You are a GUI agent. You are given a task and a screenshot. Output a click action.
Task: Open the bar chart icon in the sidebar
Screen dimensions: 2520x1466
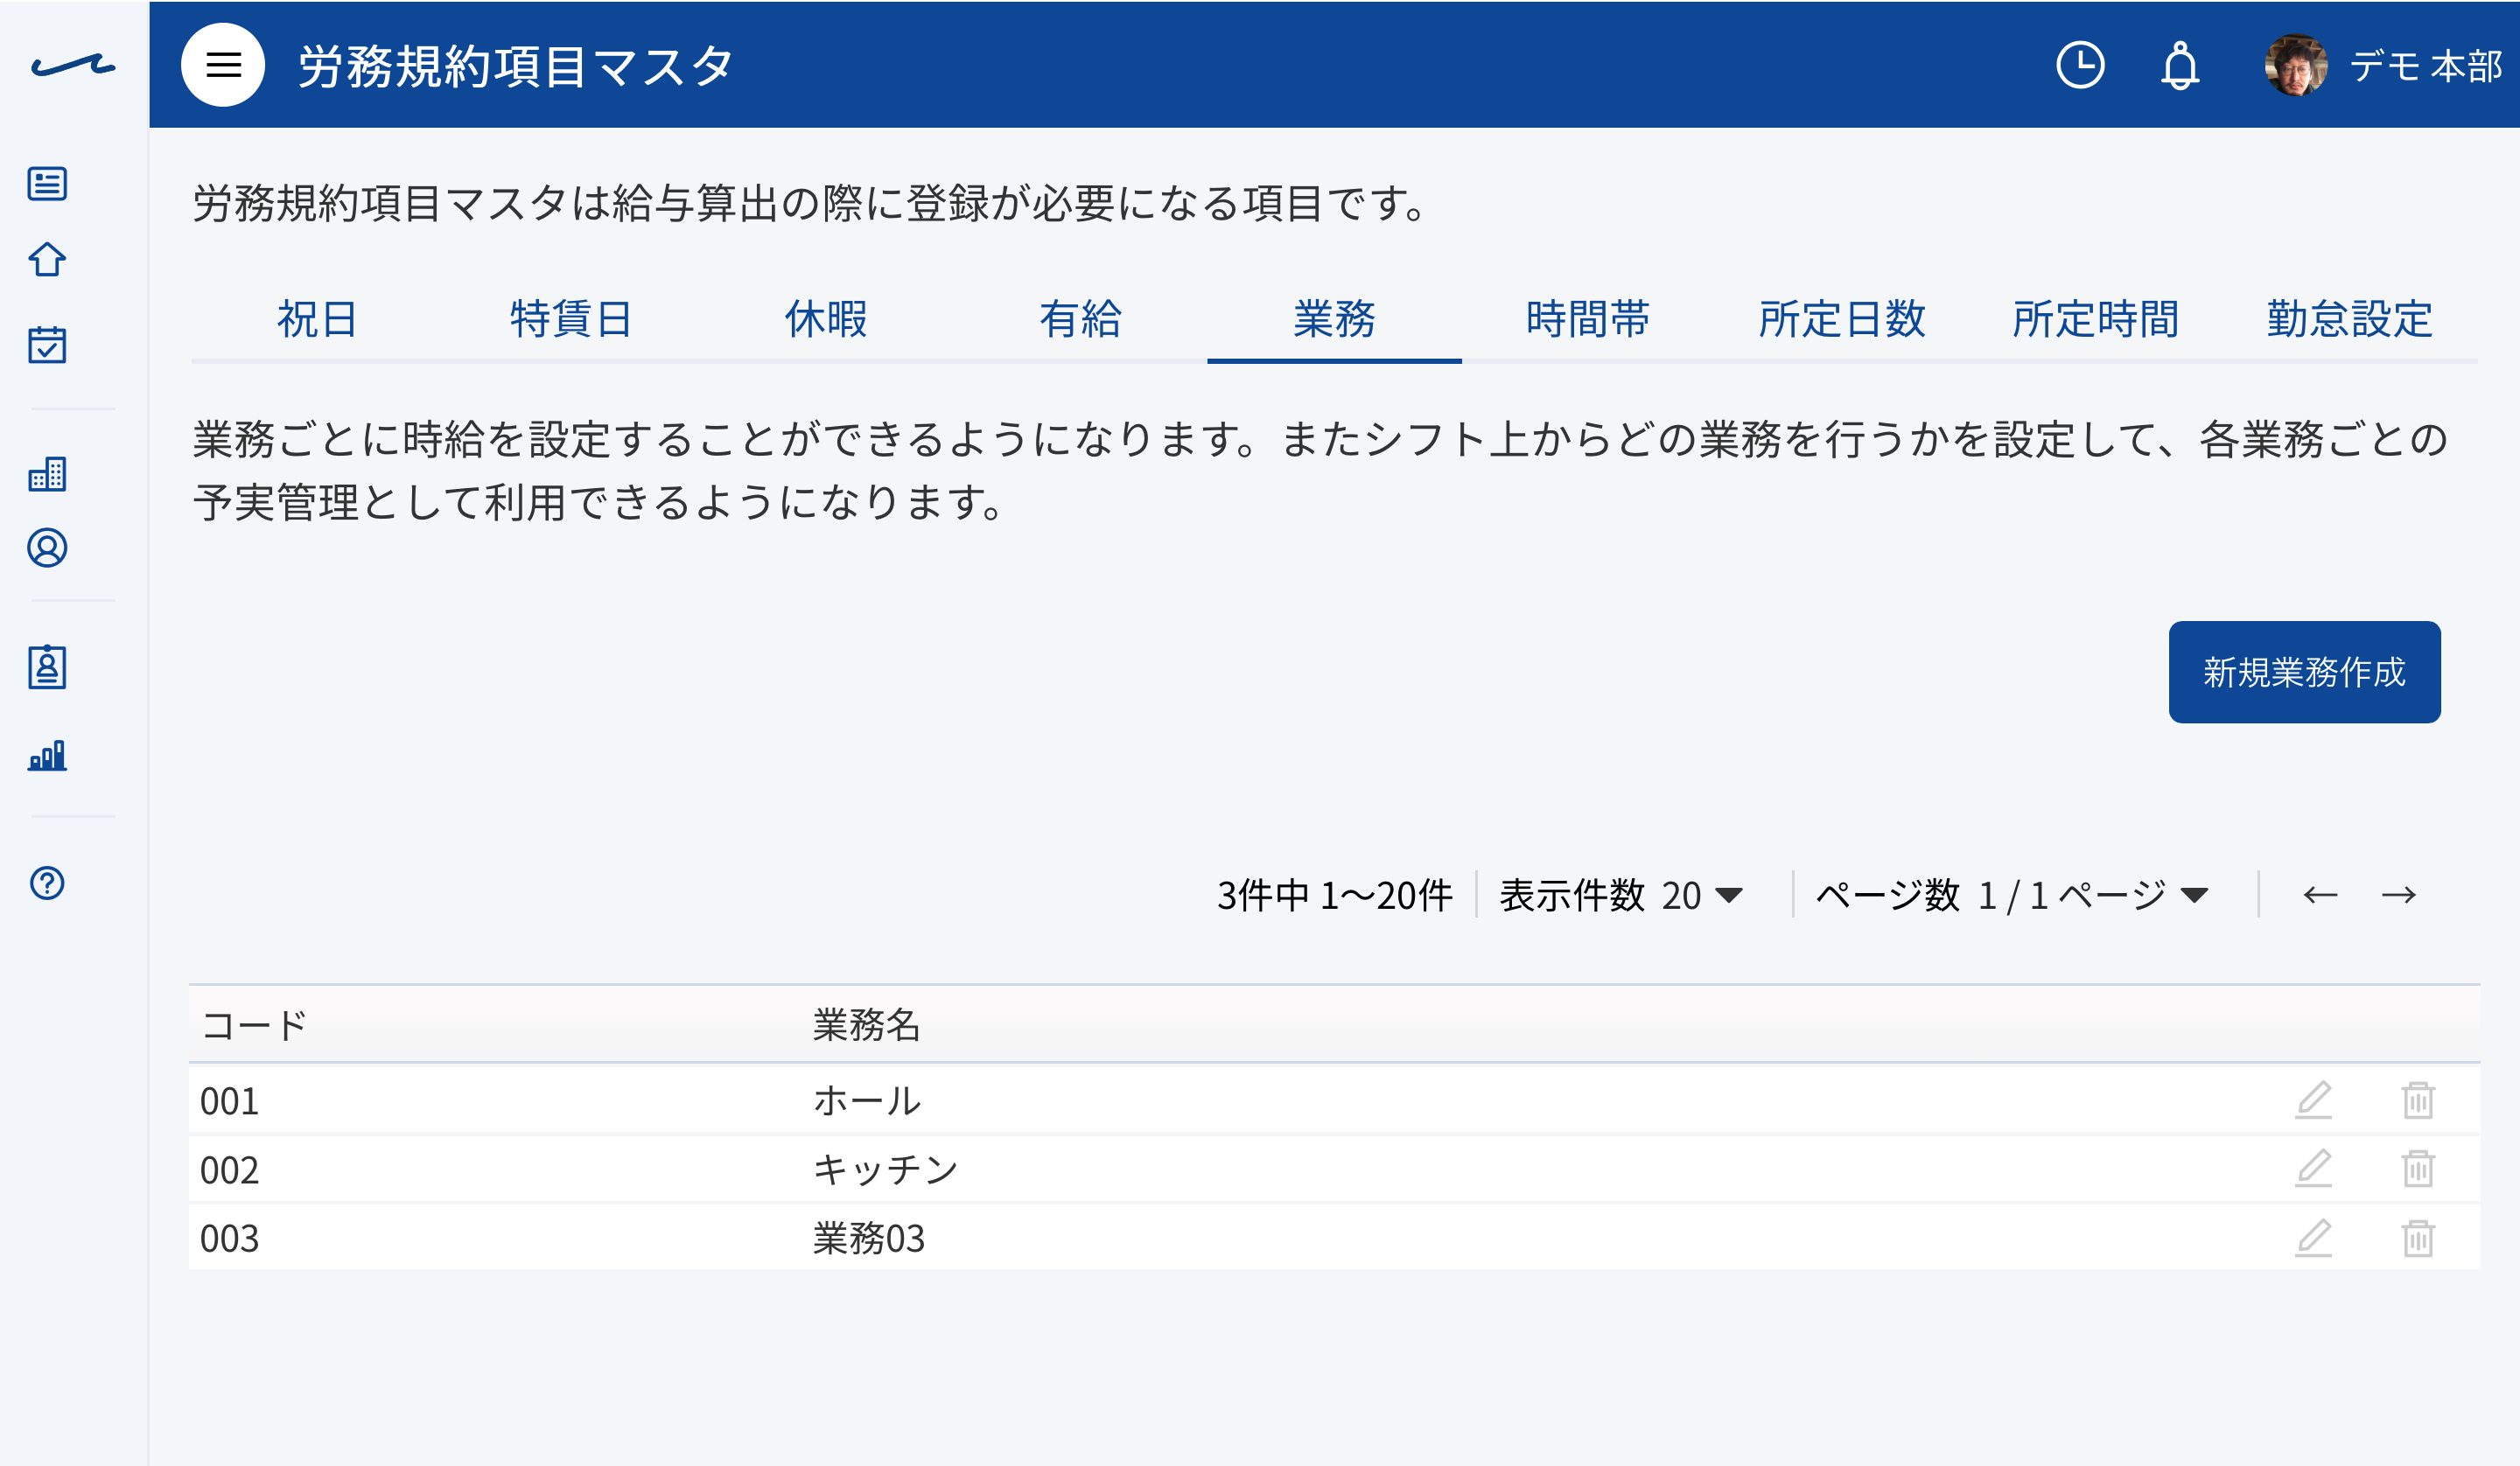(x=47, y=755)
